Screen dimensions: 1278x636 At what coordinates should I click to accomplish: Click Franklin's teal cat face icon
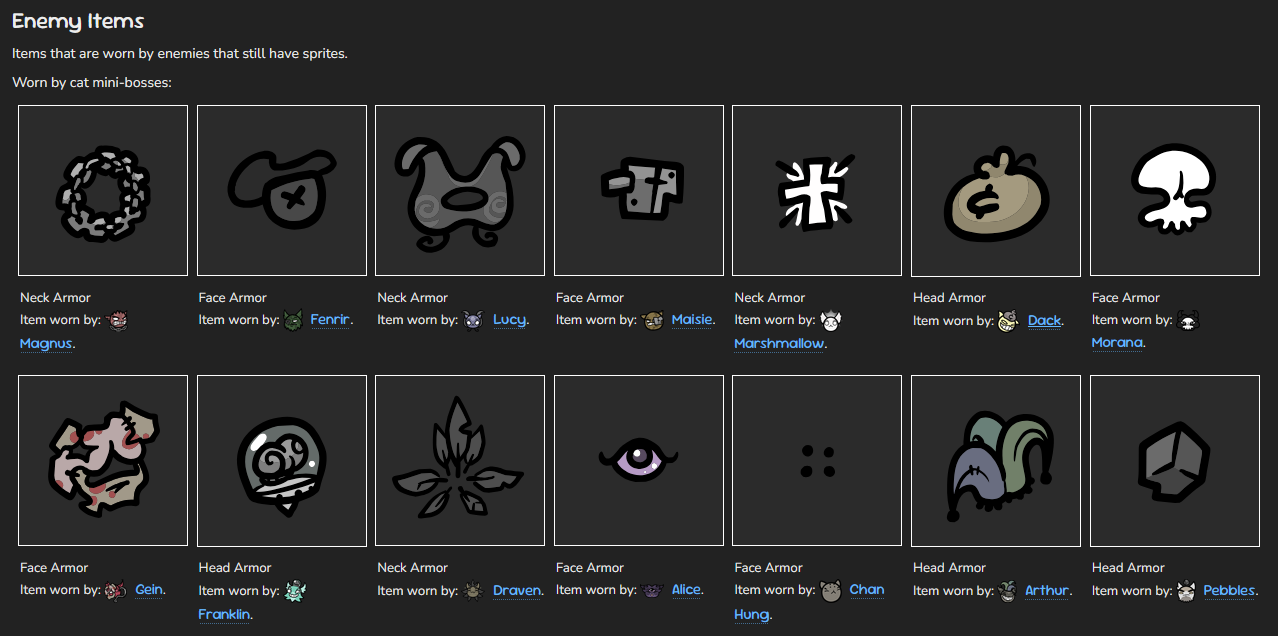coord(294,591)
